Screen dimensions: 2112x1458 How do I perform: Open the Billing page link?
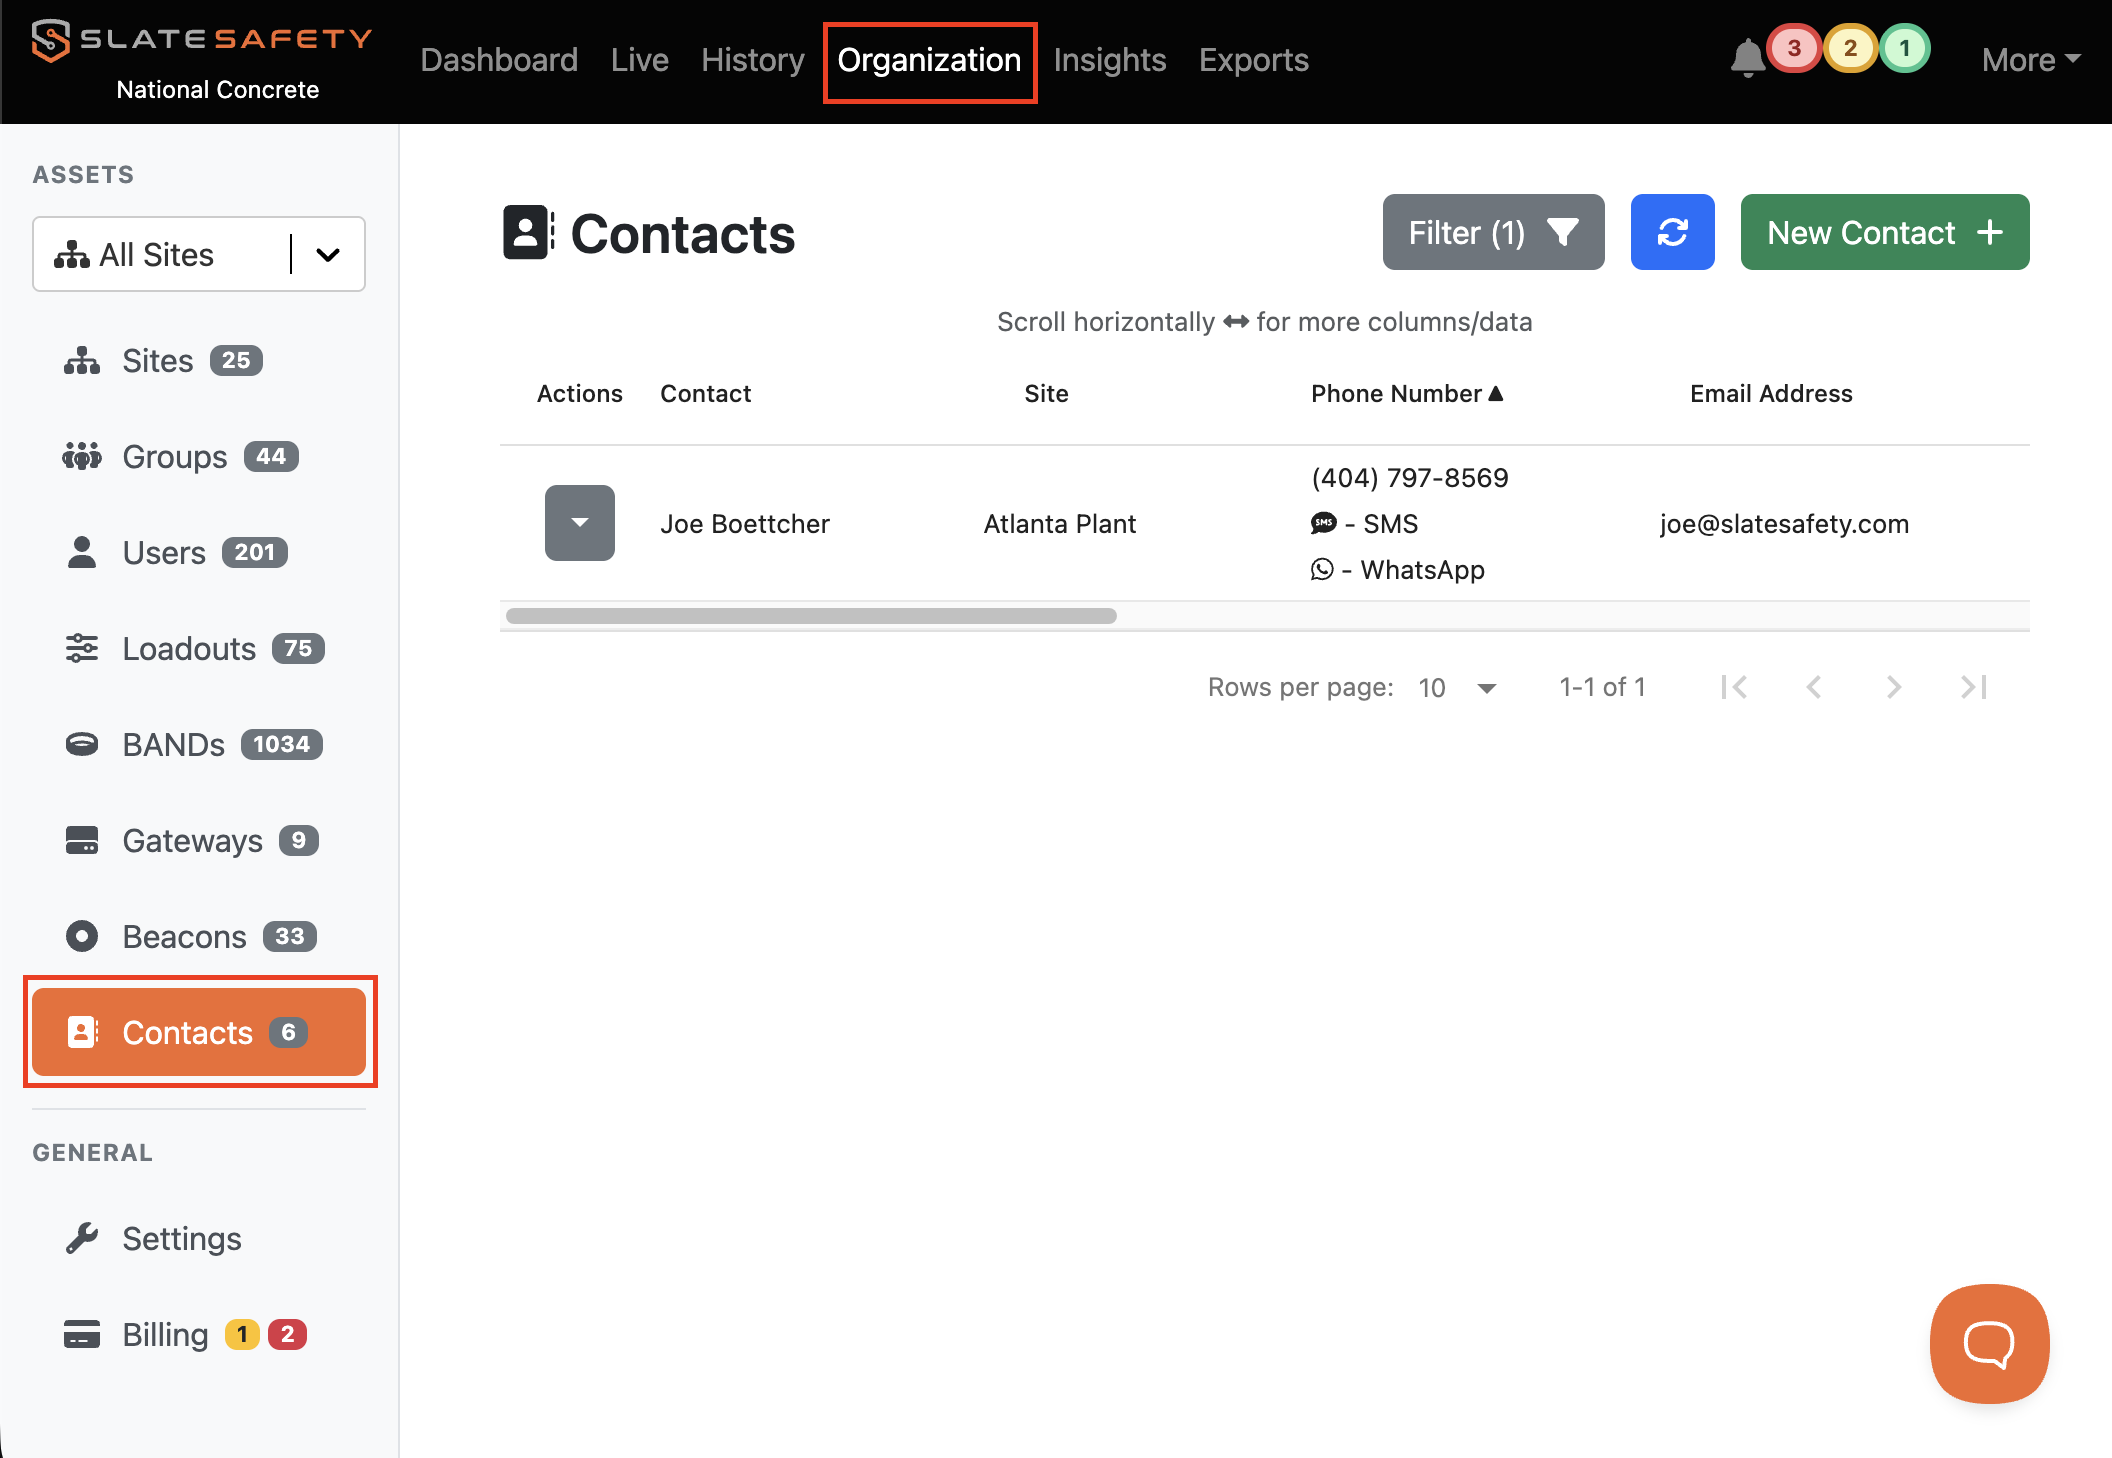coord(165,1335)
